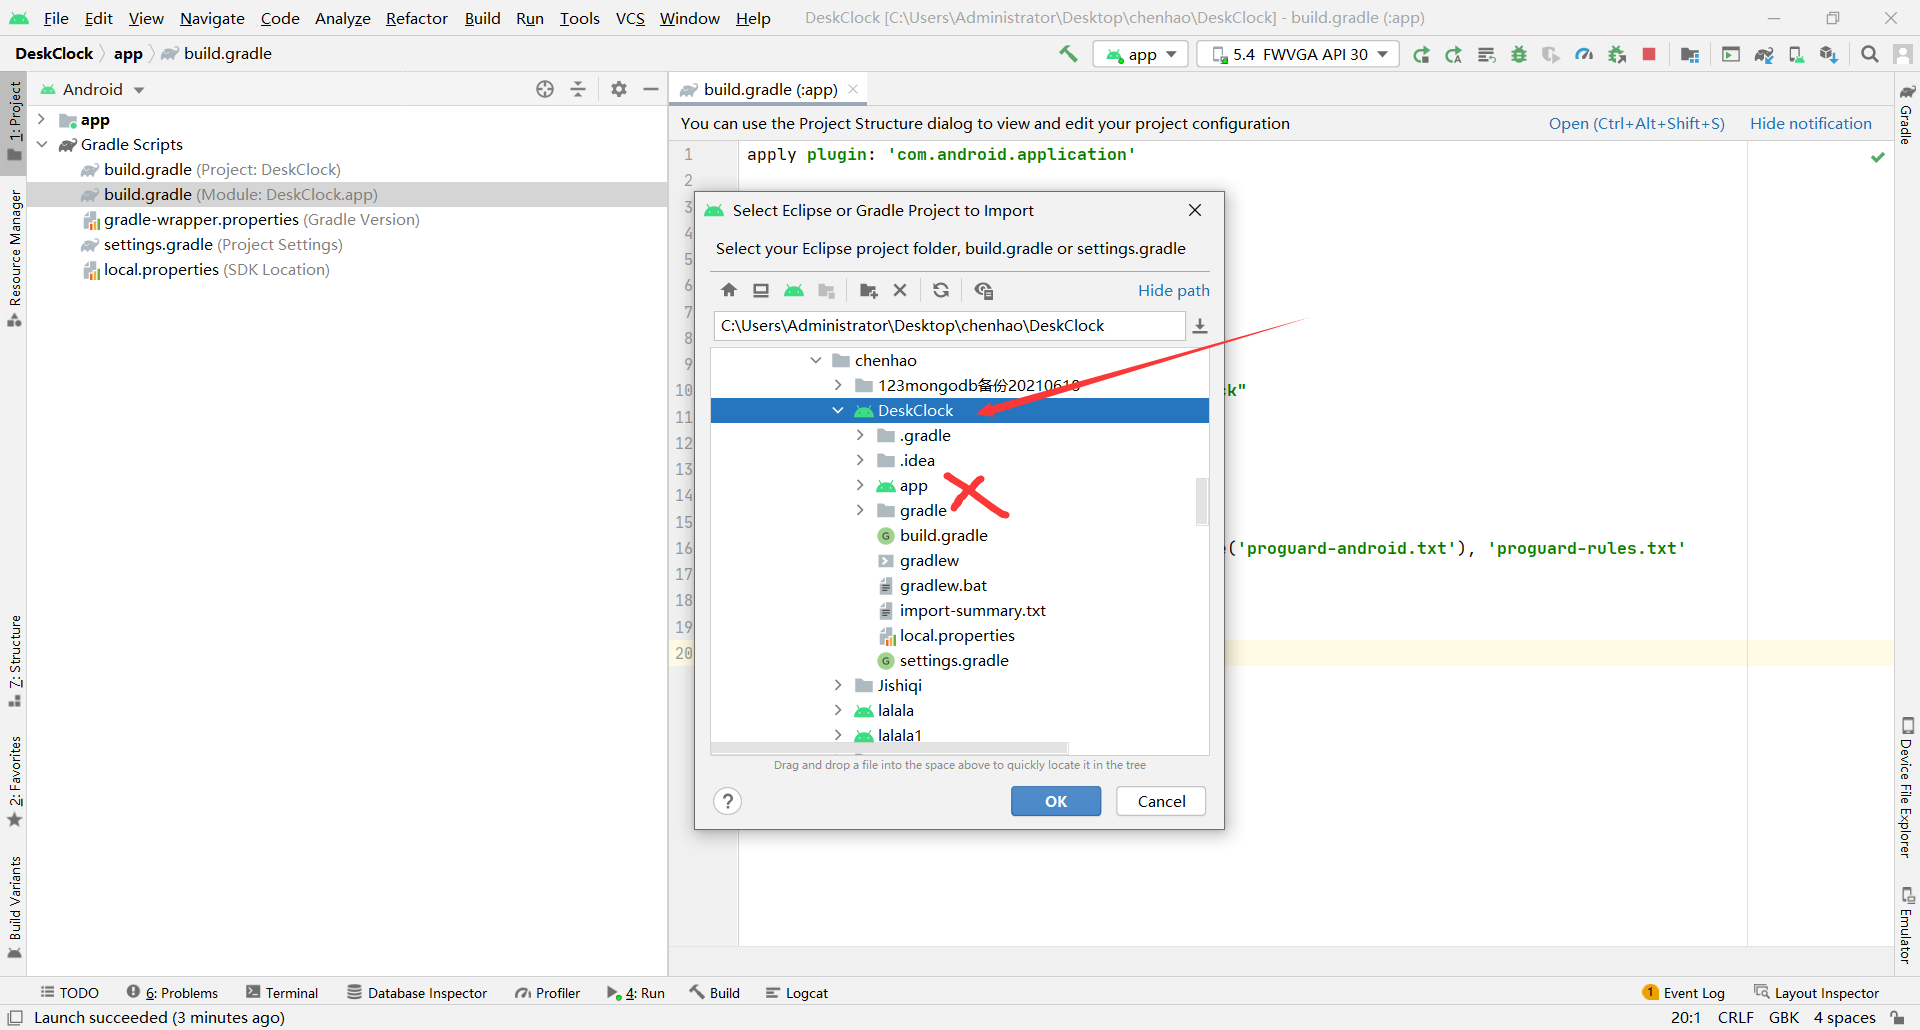1920x1030 pixels.
Task: Click the Run app icon in toolbar
Action: click(x=1421, y=54)
